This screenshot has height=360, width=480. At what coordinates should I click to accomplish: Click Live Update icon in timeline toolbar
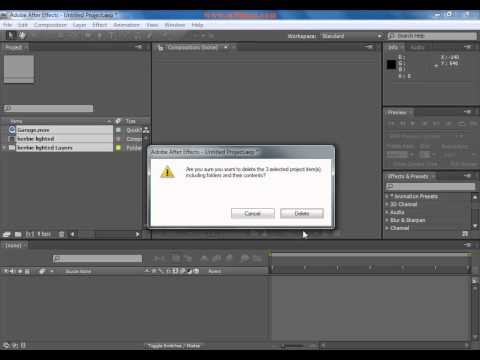click(176, 258)
